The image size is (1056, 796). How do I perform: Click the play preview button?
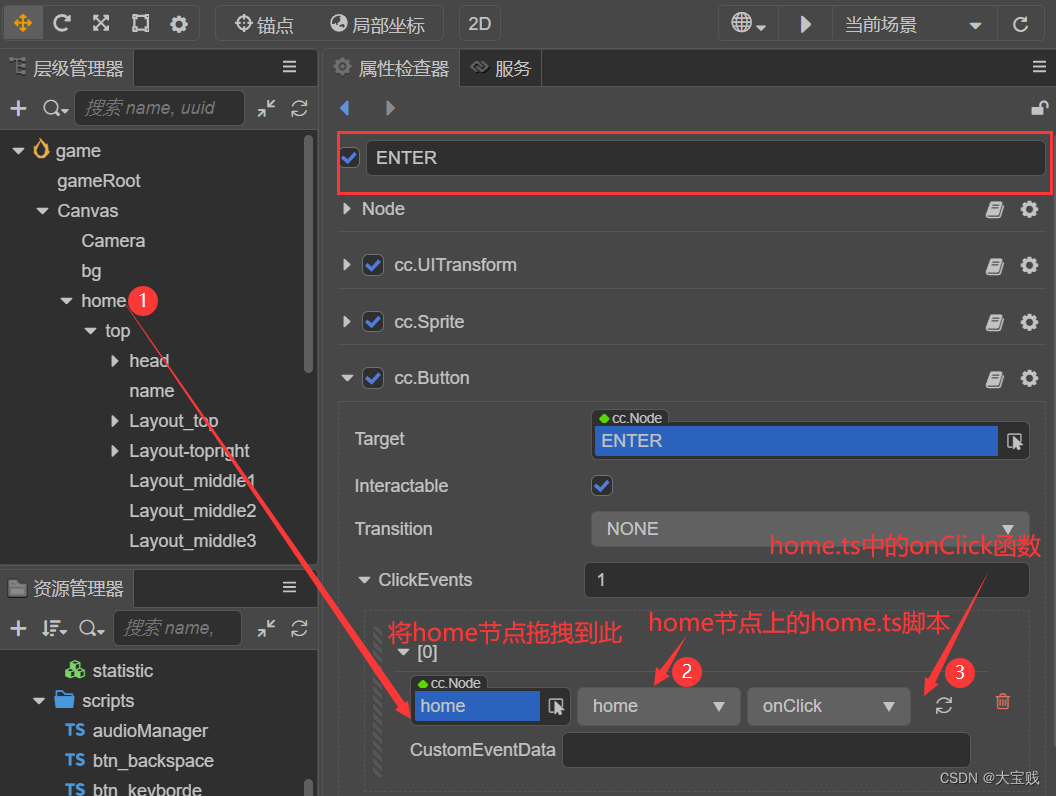point(805,24)
